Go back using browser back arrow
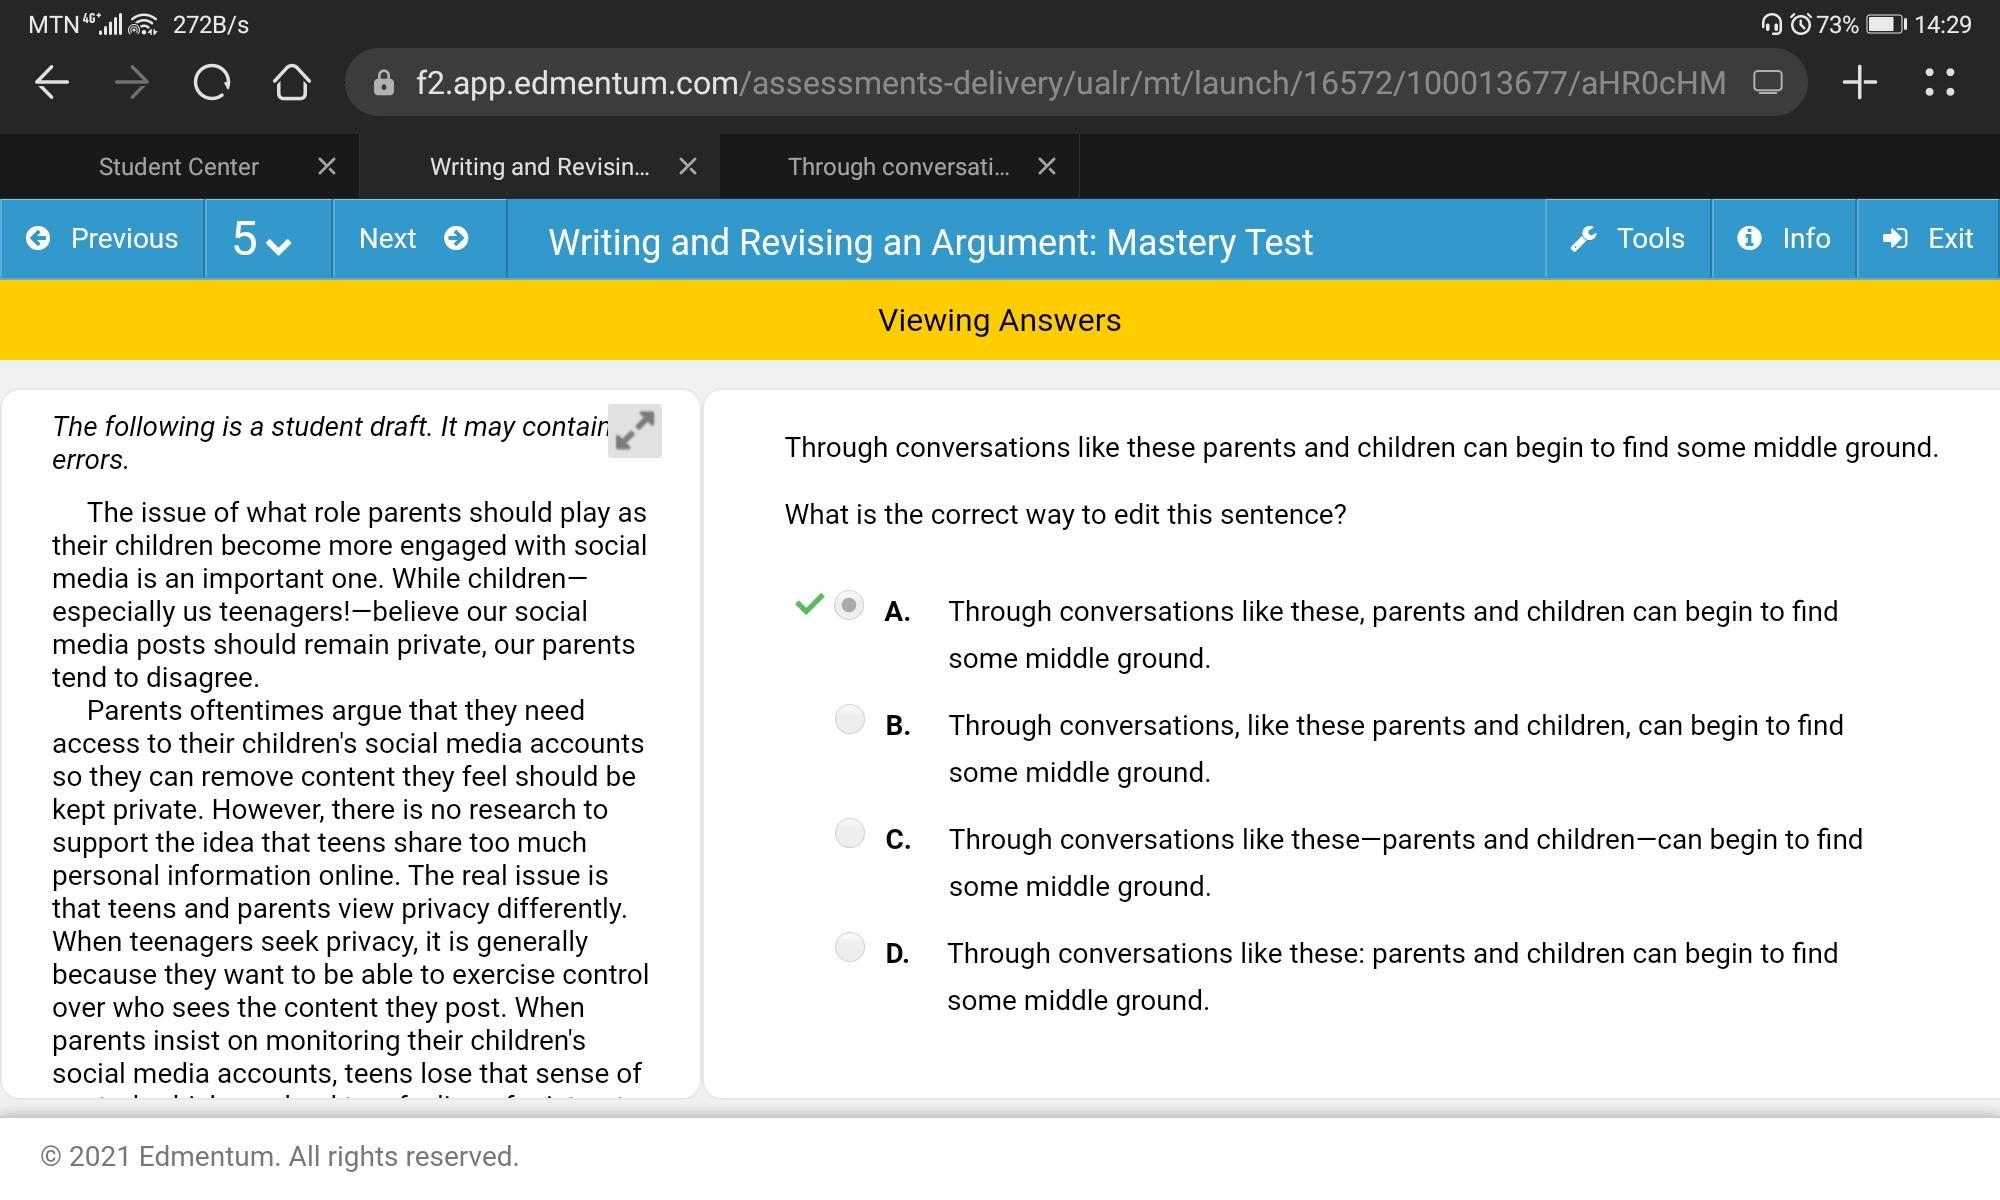Image resolution: width=2000 pixels, height=1200 pixels. coord(52,82)
